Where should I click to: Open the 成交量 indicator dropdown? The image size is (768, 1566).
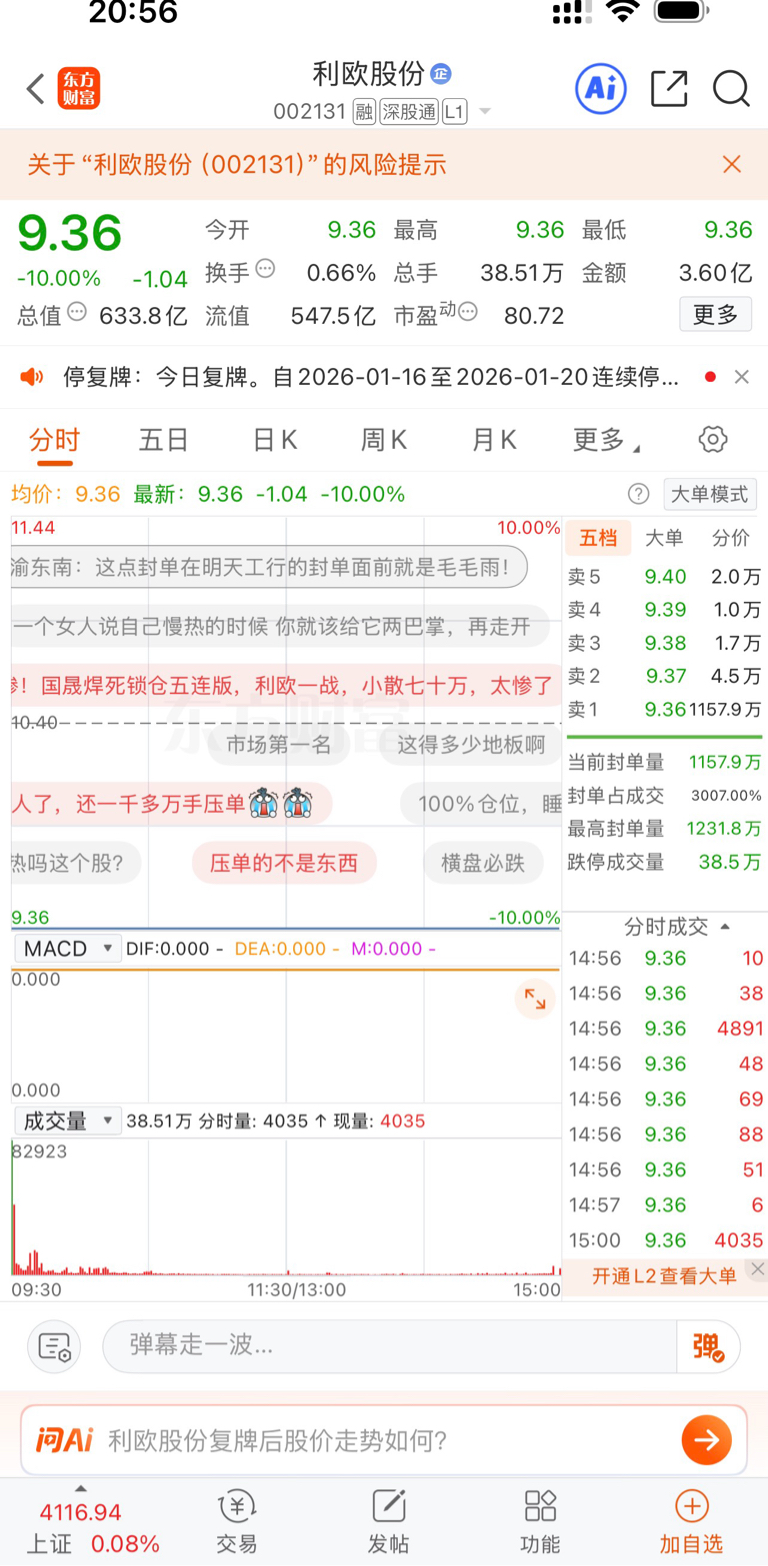(67, 1121)
